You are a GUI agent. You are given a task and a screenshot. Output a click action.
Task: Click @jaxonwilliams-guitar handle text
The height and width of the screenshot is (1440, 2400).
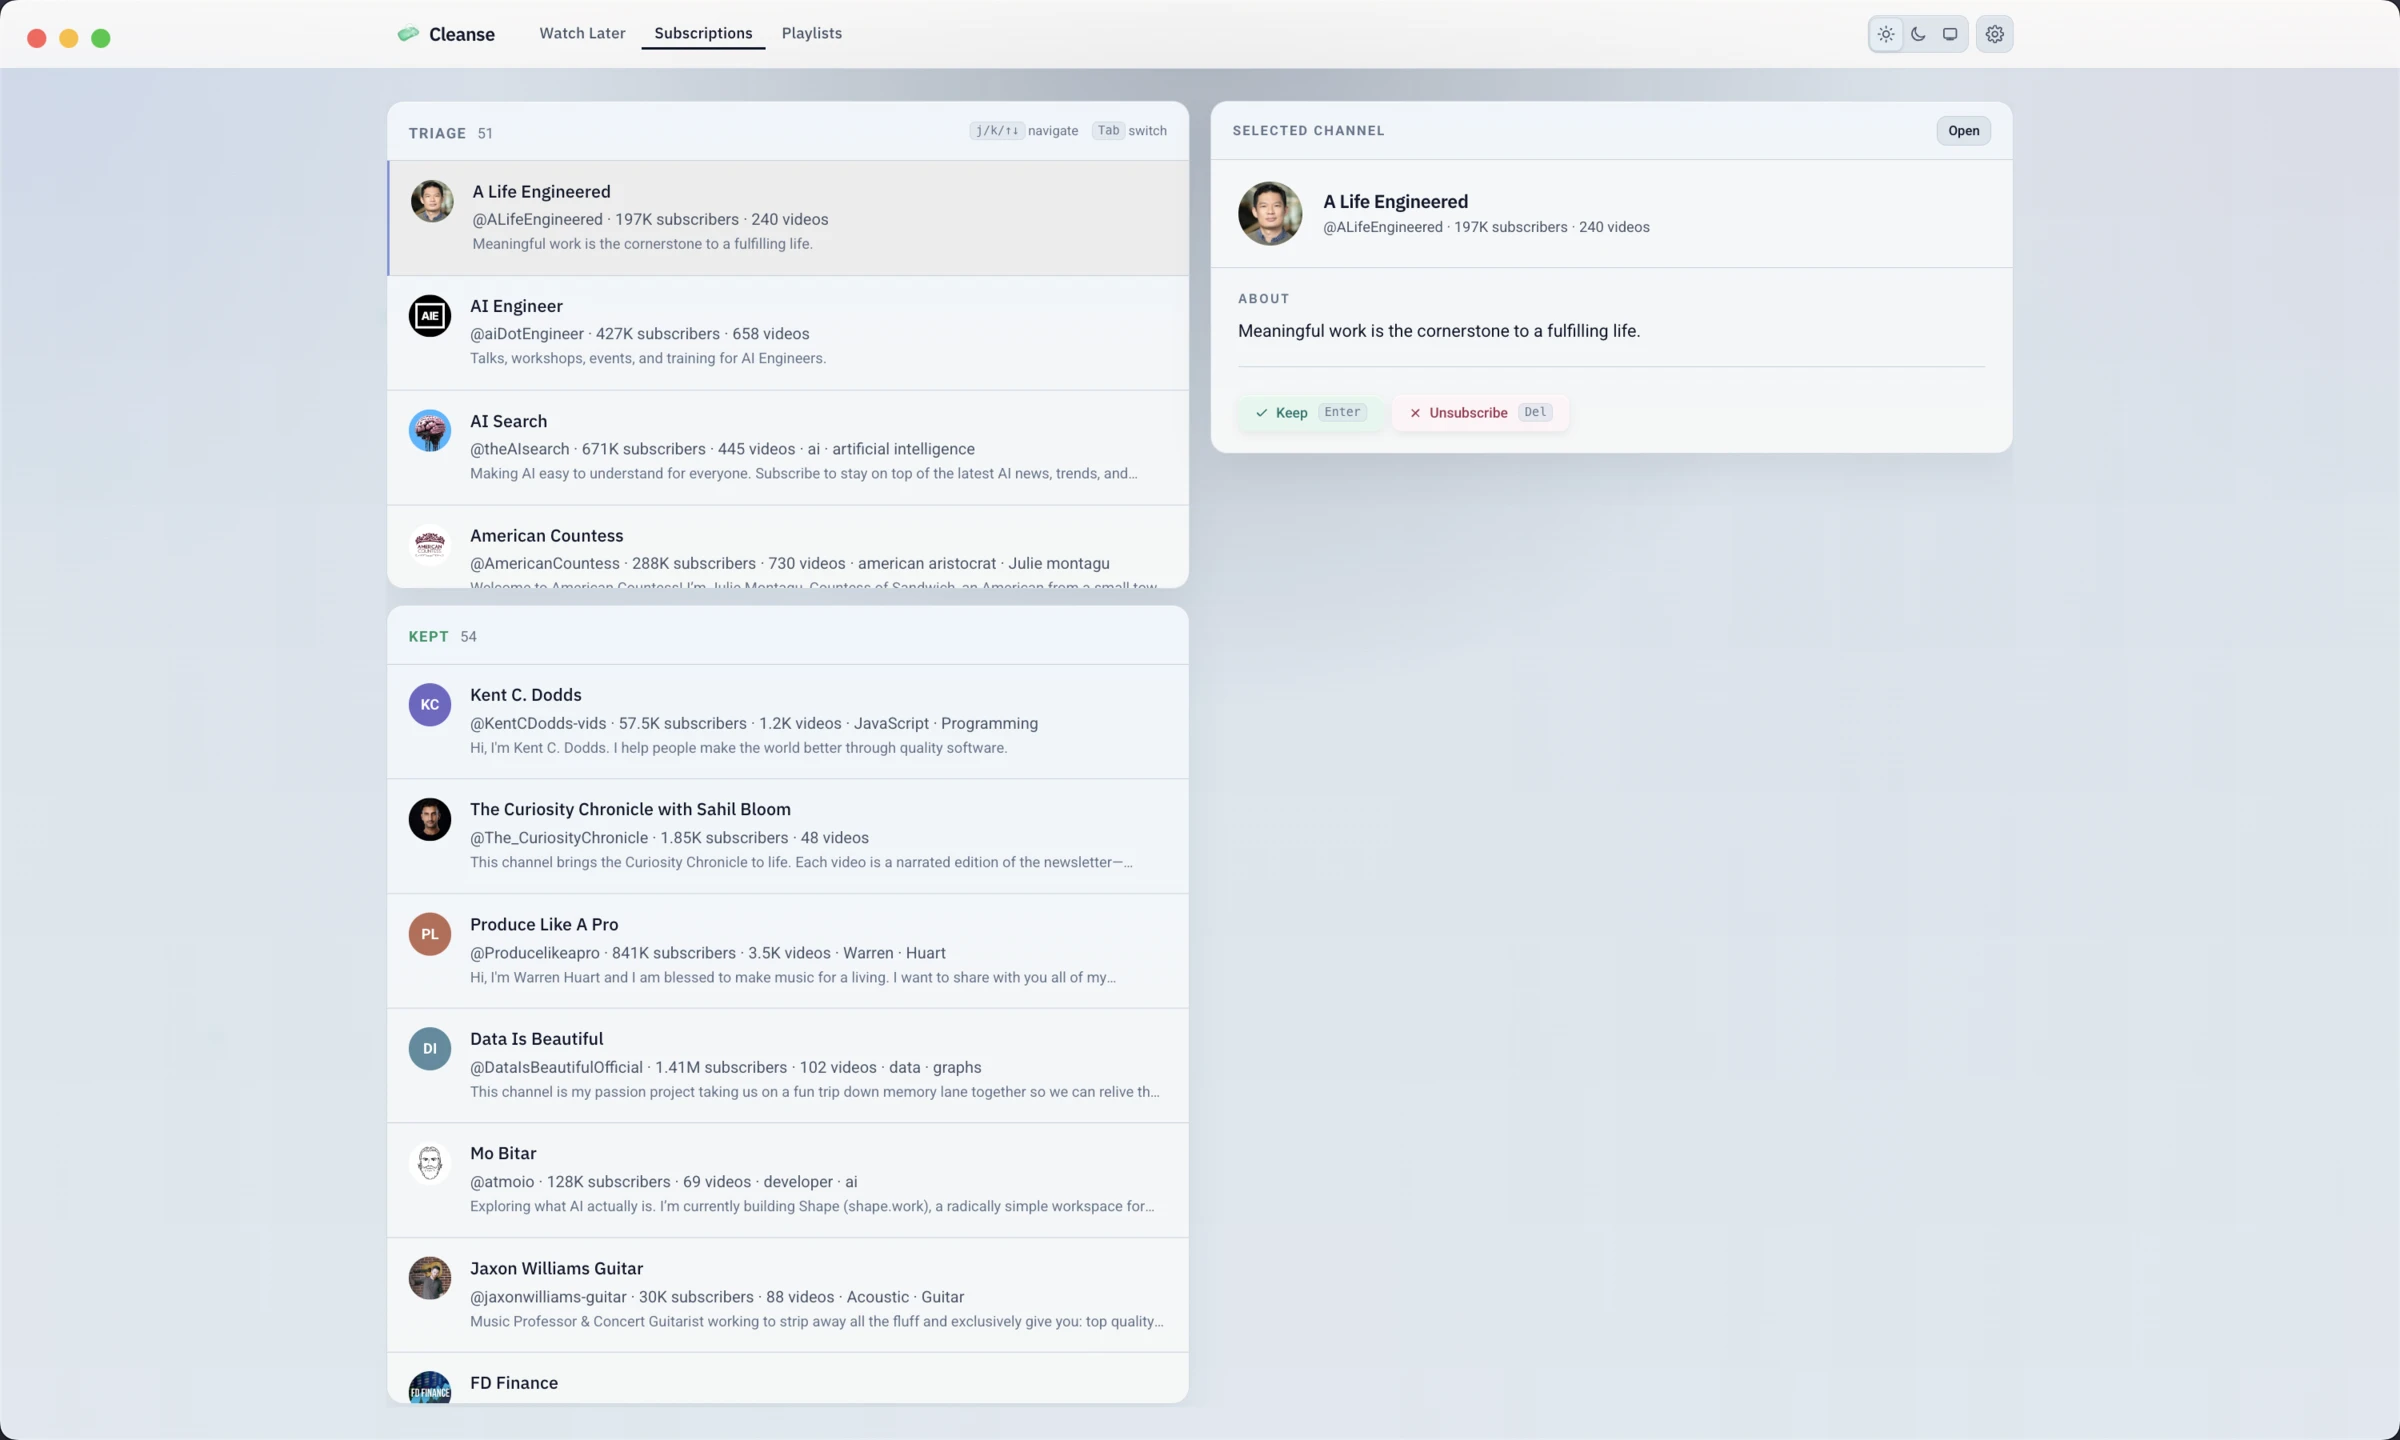coord(548,1297)
